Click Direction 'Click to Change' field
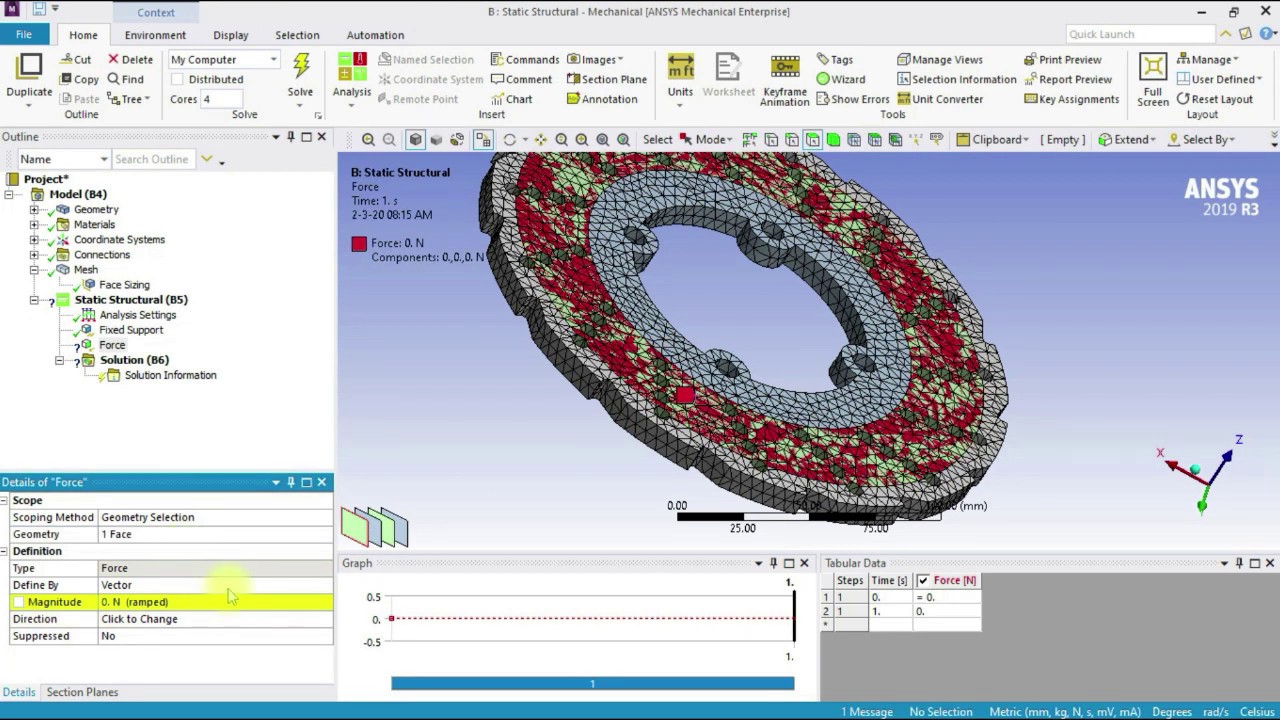The image size is (1280, 720). (215, 619)
